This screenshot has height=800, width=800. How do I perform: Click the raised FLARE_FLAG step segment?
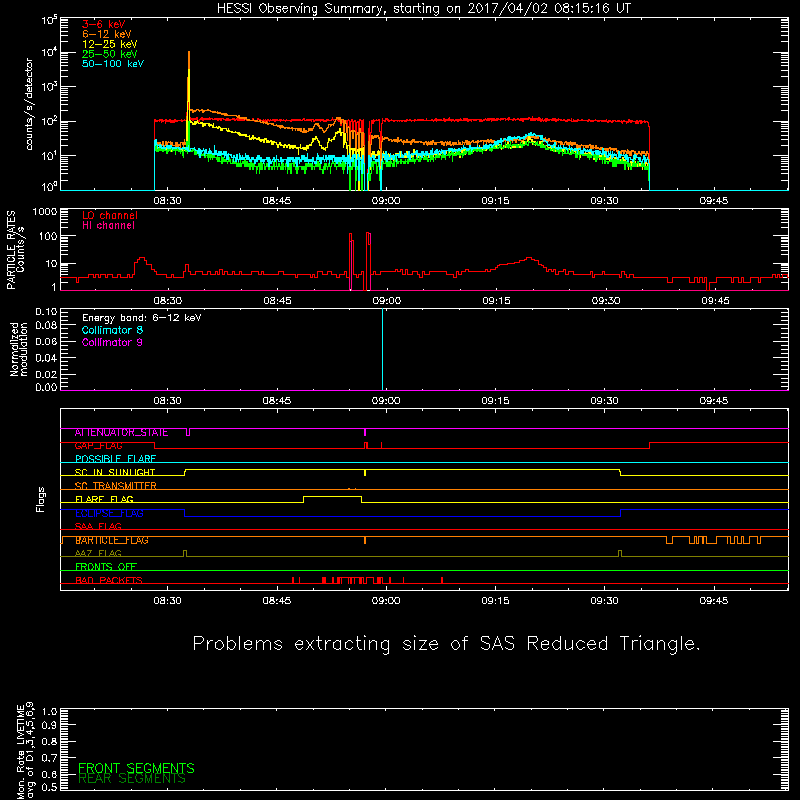[x=333, y=496]
